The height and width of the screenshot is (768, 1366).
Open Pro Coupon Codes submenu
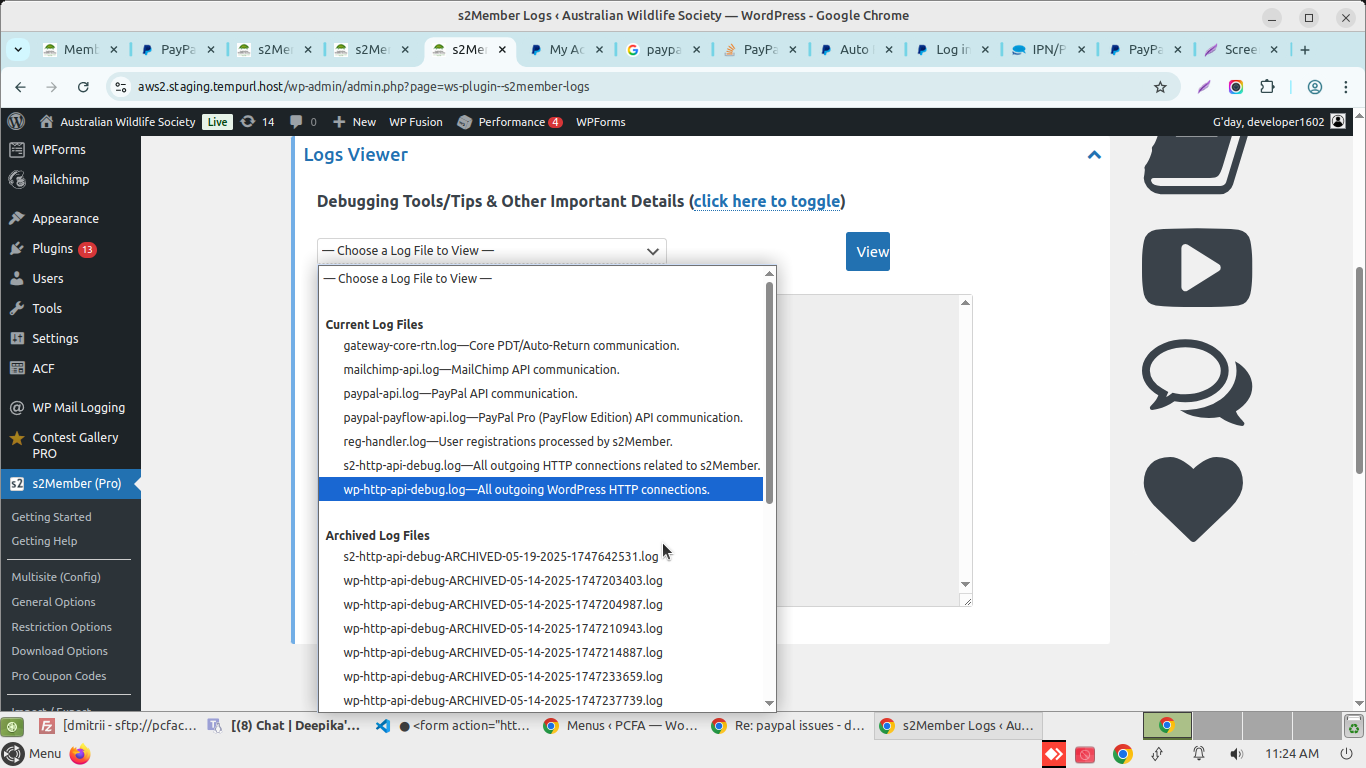click(58, 676)
